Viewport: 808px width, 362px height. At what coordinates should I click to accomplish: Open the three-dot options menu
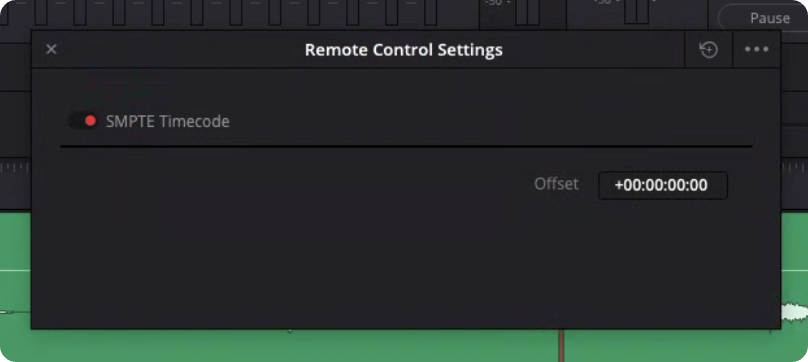[756, 50]
